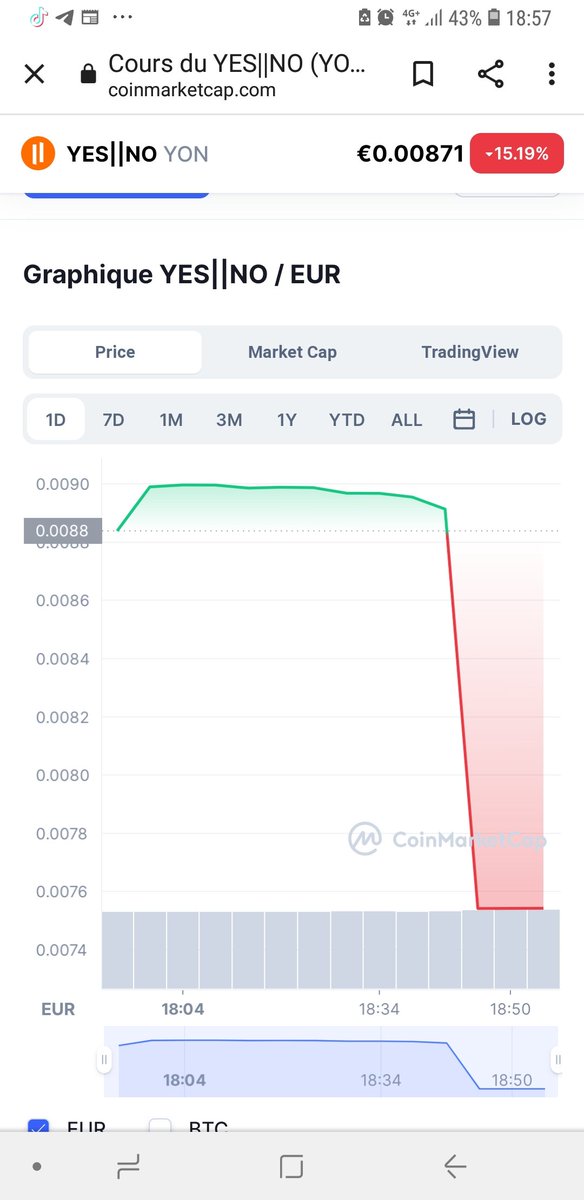Tap the share icon in browser bar
The width and height of the screenshot is (584, 1200).
[x=490, y=74]
